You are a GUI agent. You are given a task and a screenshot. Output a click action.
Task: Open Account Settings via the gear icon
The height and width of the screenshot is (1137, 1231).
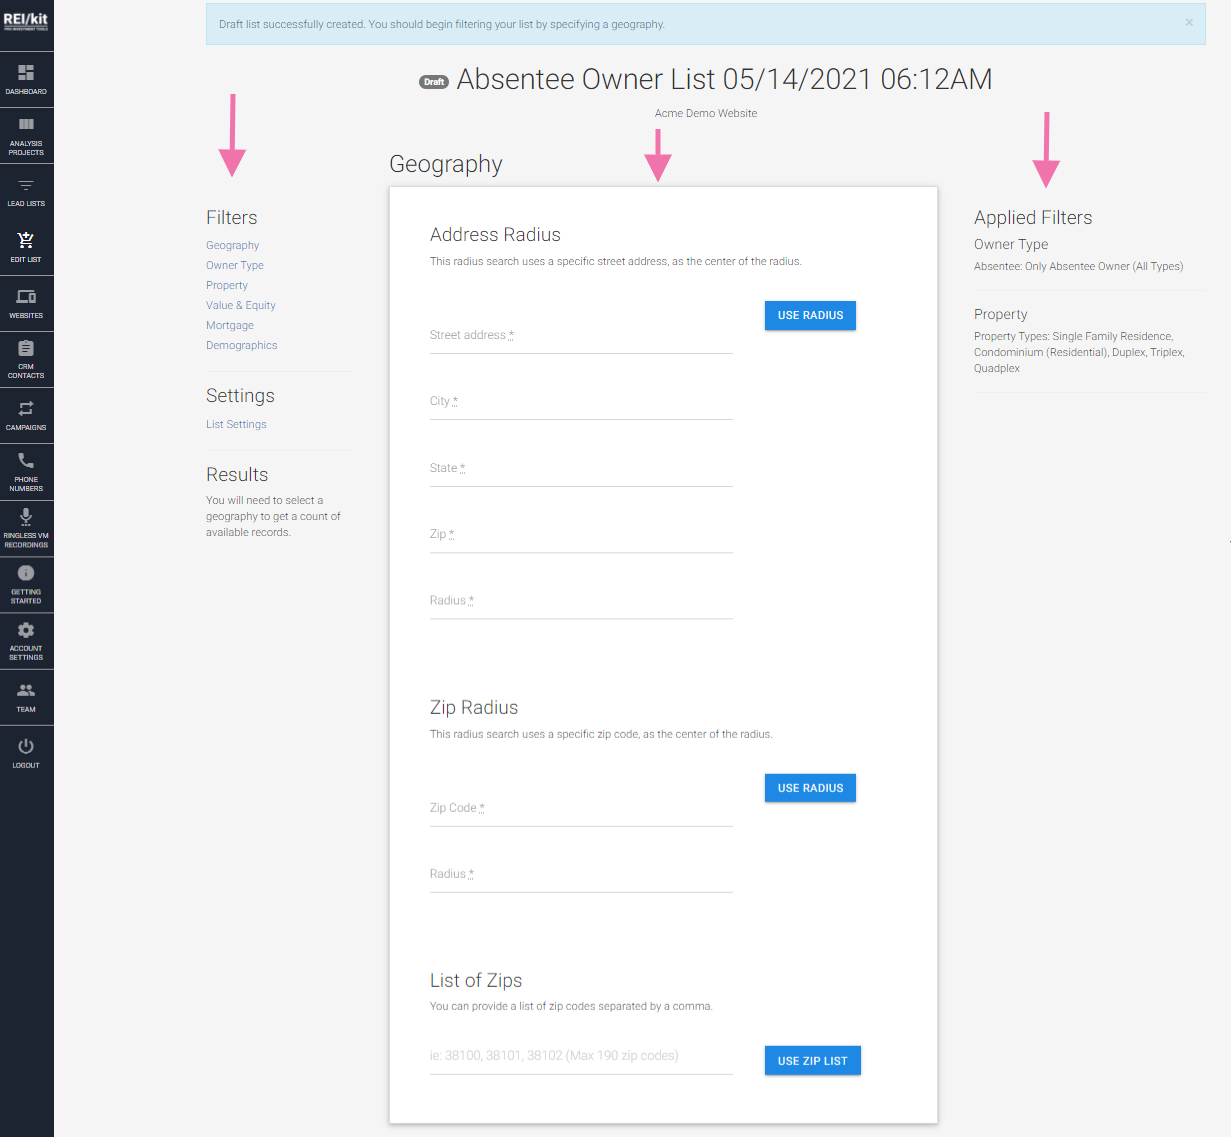point(26,640)
